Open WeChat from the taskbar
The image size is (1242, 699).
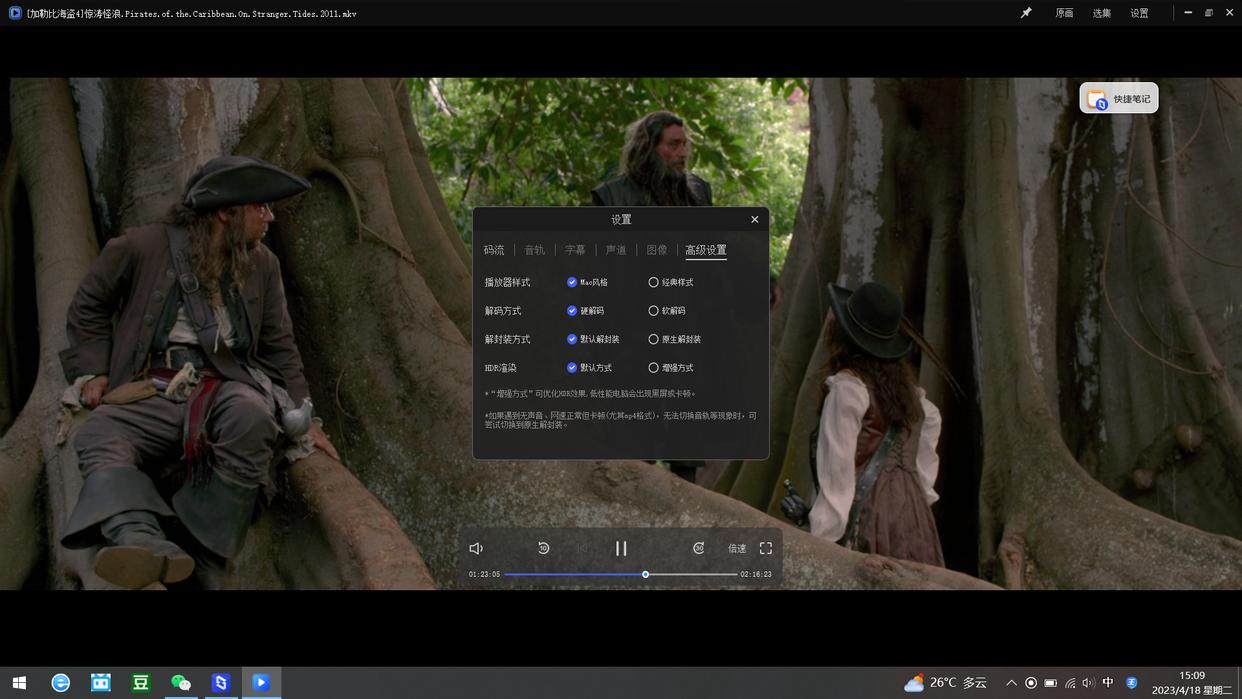(x=181, y=682)
